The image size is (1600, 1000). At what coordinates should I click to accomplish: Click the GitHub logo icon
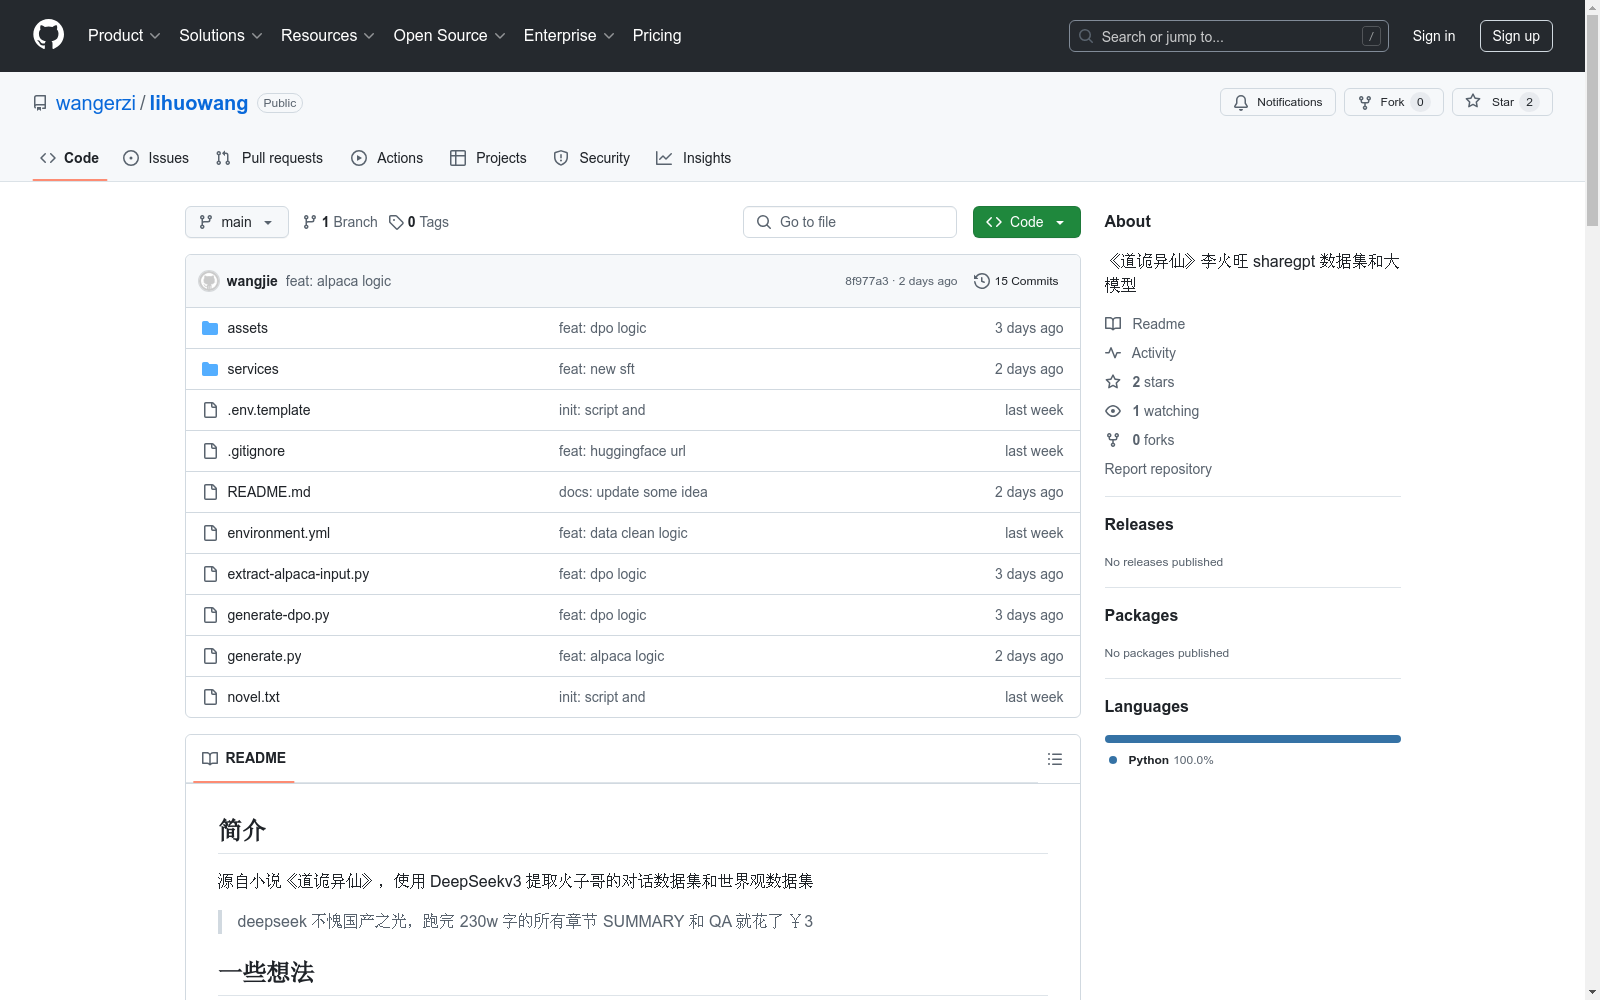[48, 35]
